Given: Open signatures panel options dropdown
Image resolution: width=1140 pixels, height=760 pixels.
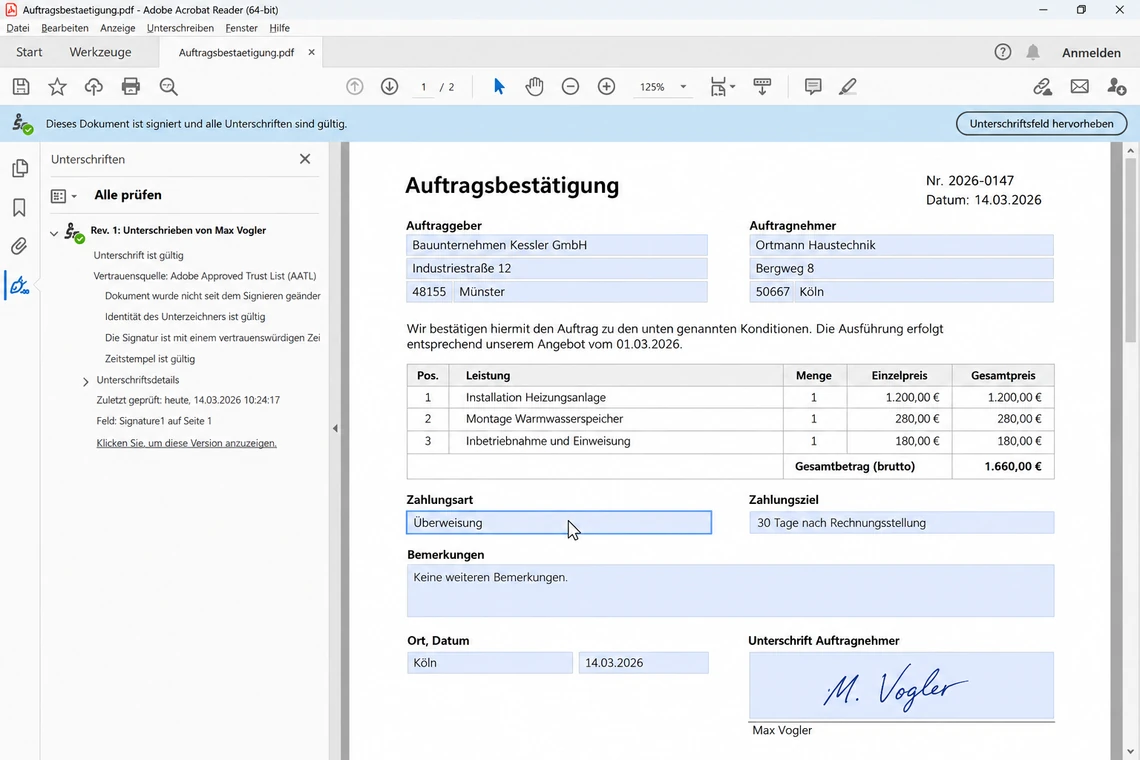Looking at the screenshot, I should (x=64, y=196).
